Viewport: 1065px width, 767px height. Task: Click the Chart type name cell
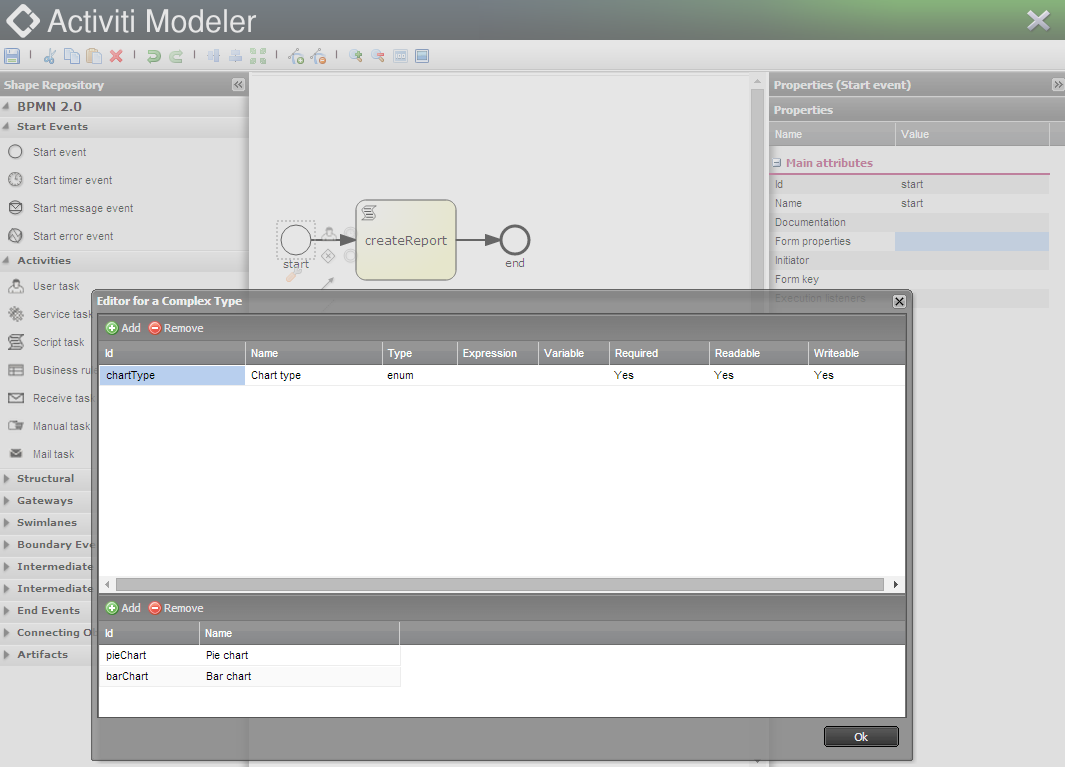pyautogui.click(x=314, y=375)
